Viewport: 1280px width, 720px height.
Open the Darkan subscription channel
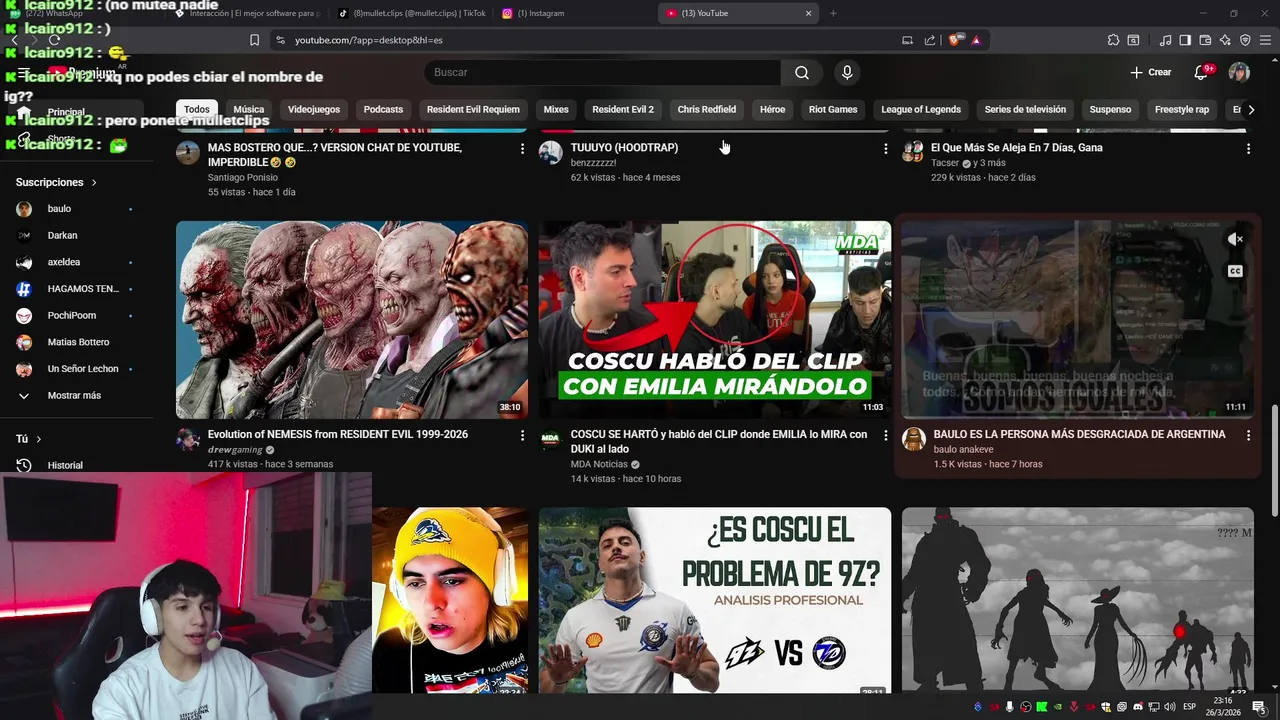[x=76, y=235]
